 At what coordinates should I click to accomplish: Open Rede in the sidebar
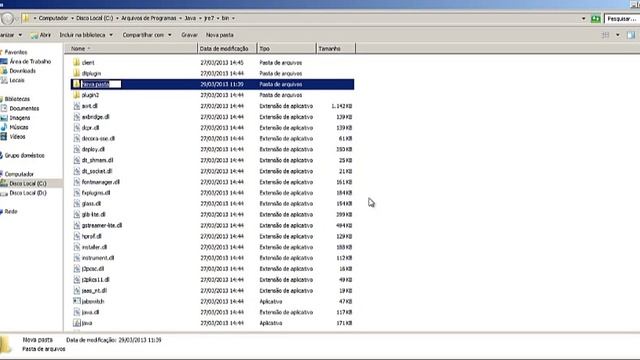click(x=11, y=211)
